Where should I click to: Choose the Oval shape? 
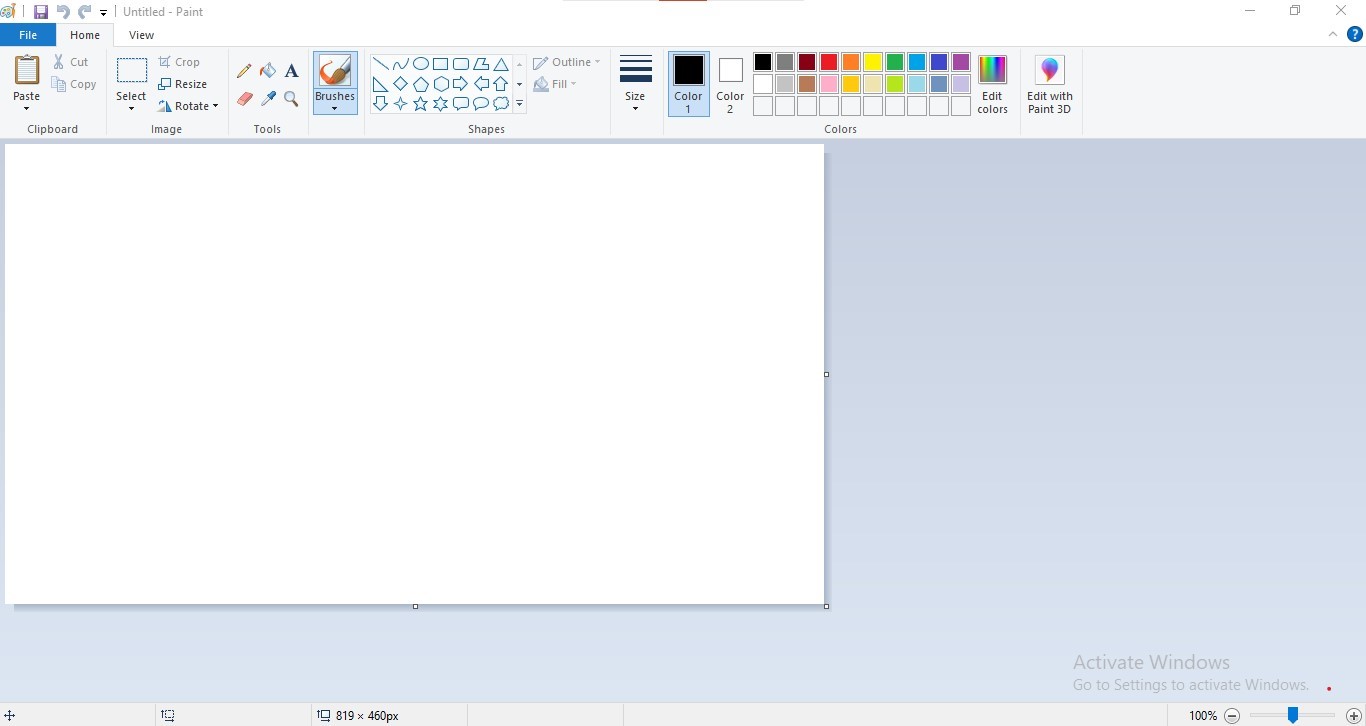(421, 64)
